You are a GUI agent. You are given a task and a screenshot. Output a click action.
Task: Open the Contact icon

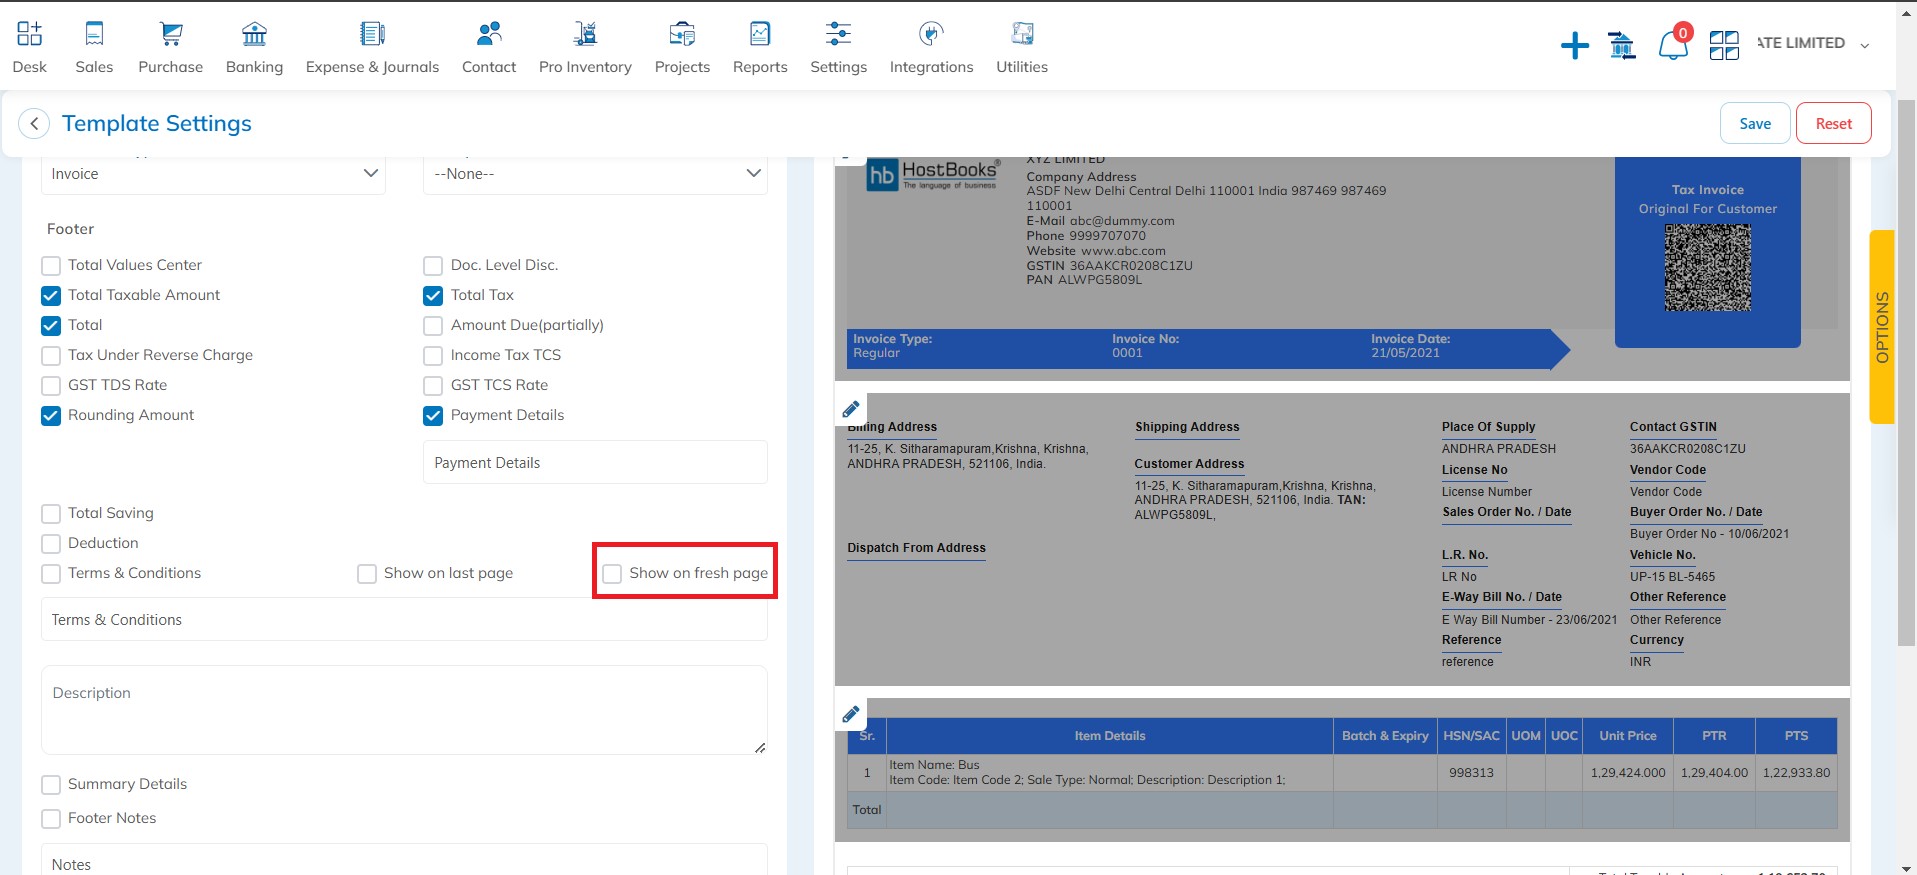pos(489,34)
